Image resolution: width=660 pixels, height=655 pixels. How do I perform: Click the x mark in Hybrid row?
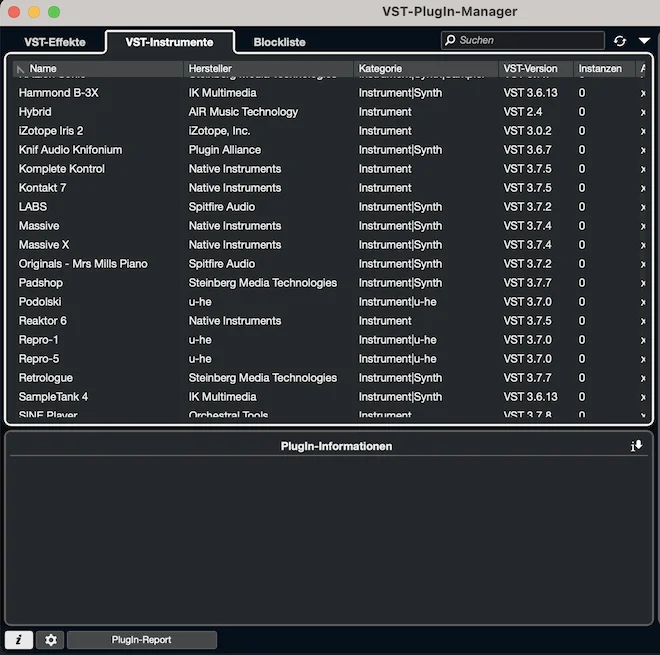643,112
